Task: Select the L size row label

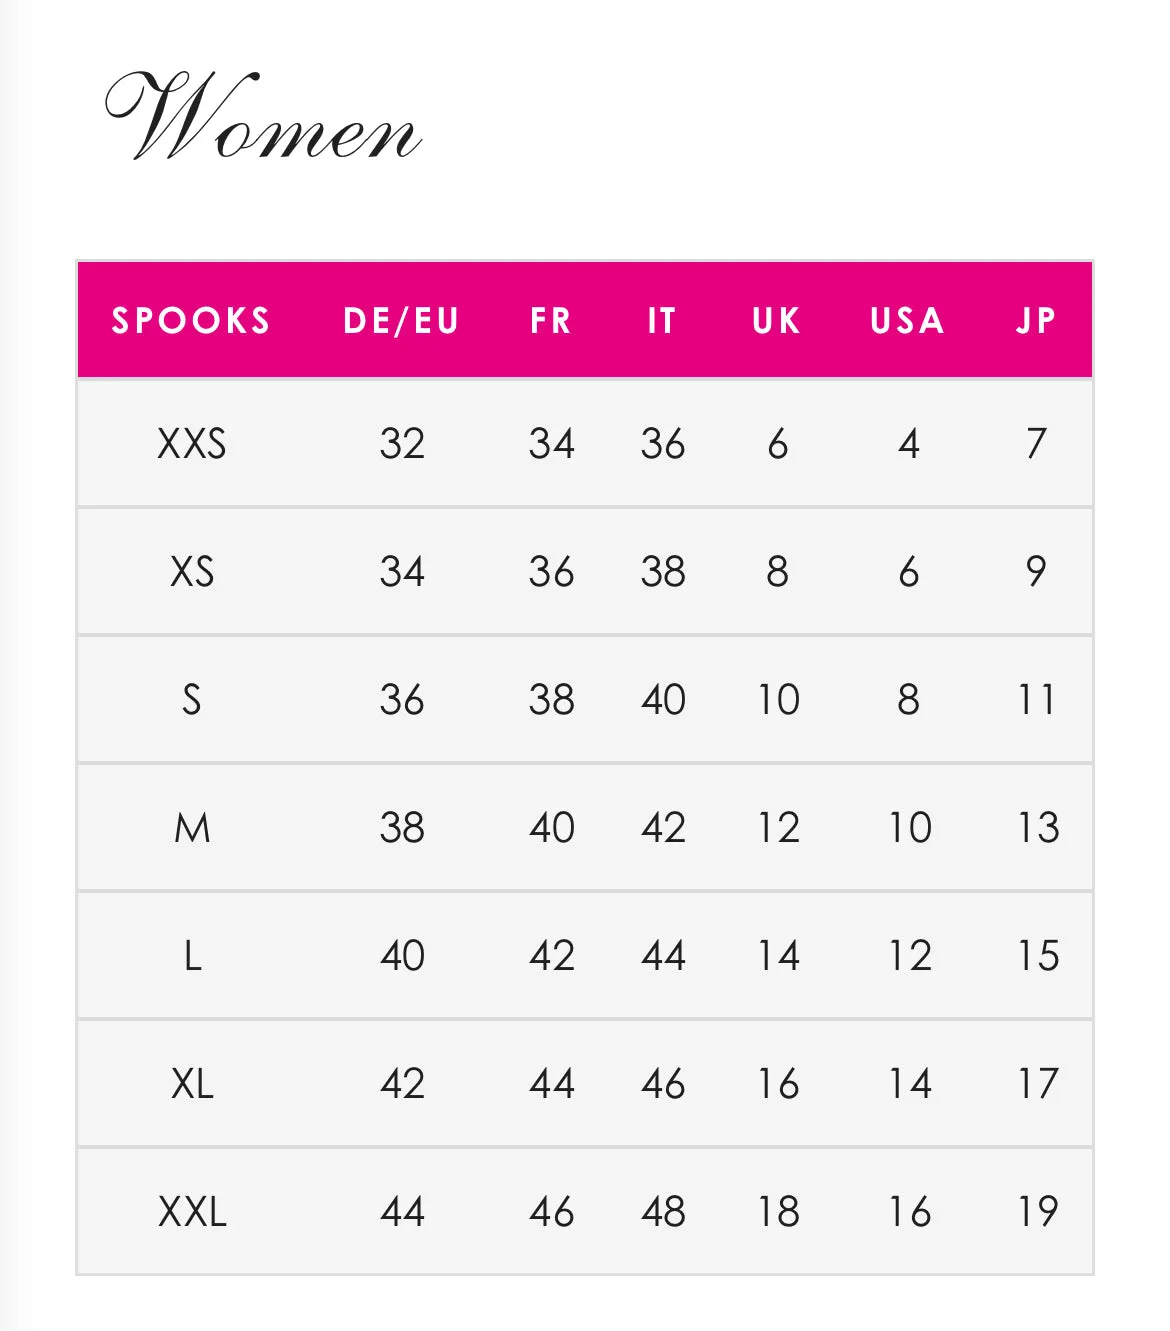Action: tap(192, 955)
